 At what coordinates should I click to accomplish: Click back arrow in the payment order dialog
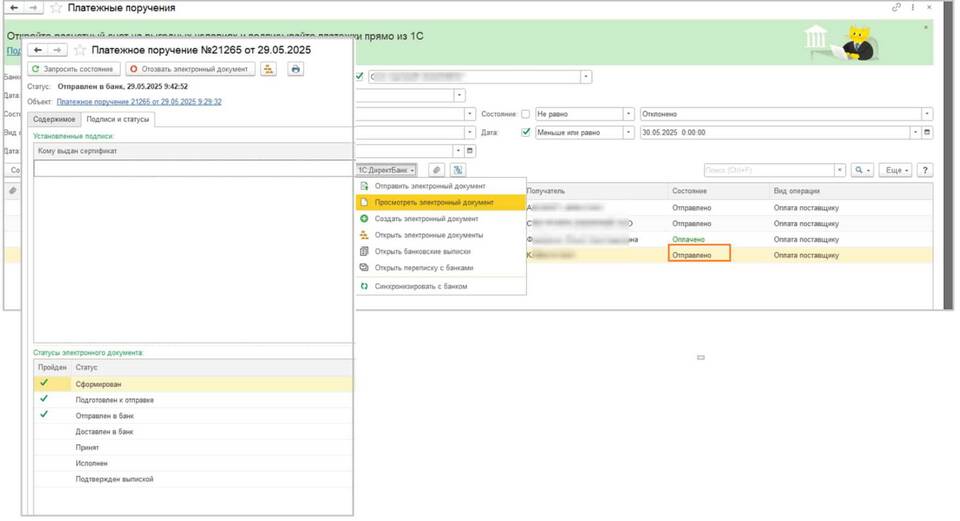coord(38,49)
